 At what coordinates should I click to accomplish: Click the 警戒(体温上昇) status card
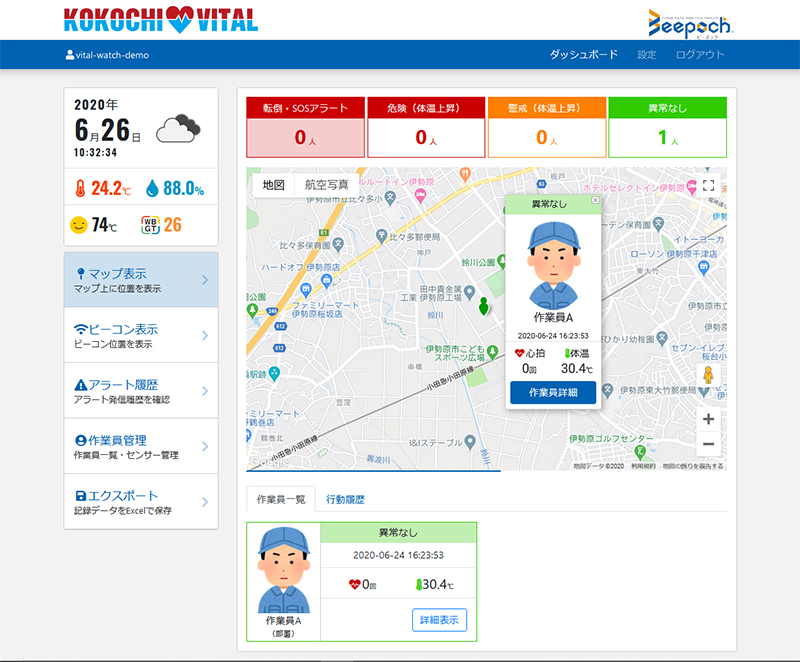(546, 127)
